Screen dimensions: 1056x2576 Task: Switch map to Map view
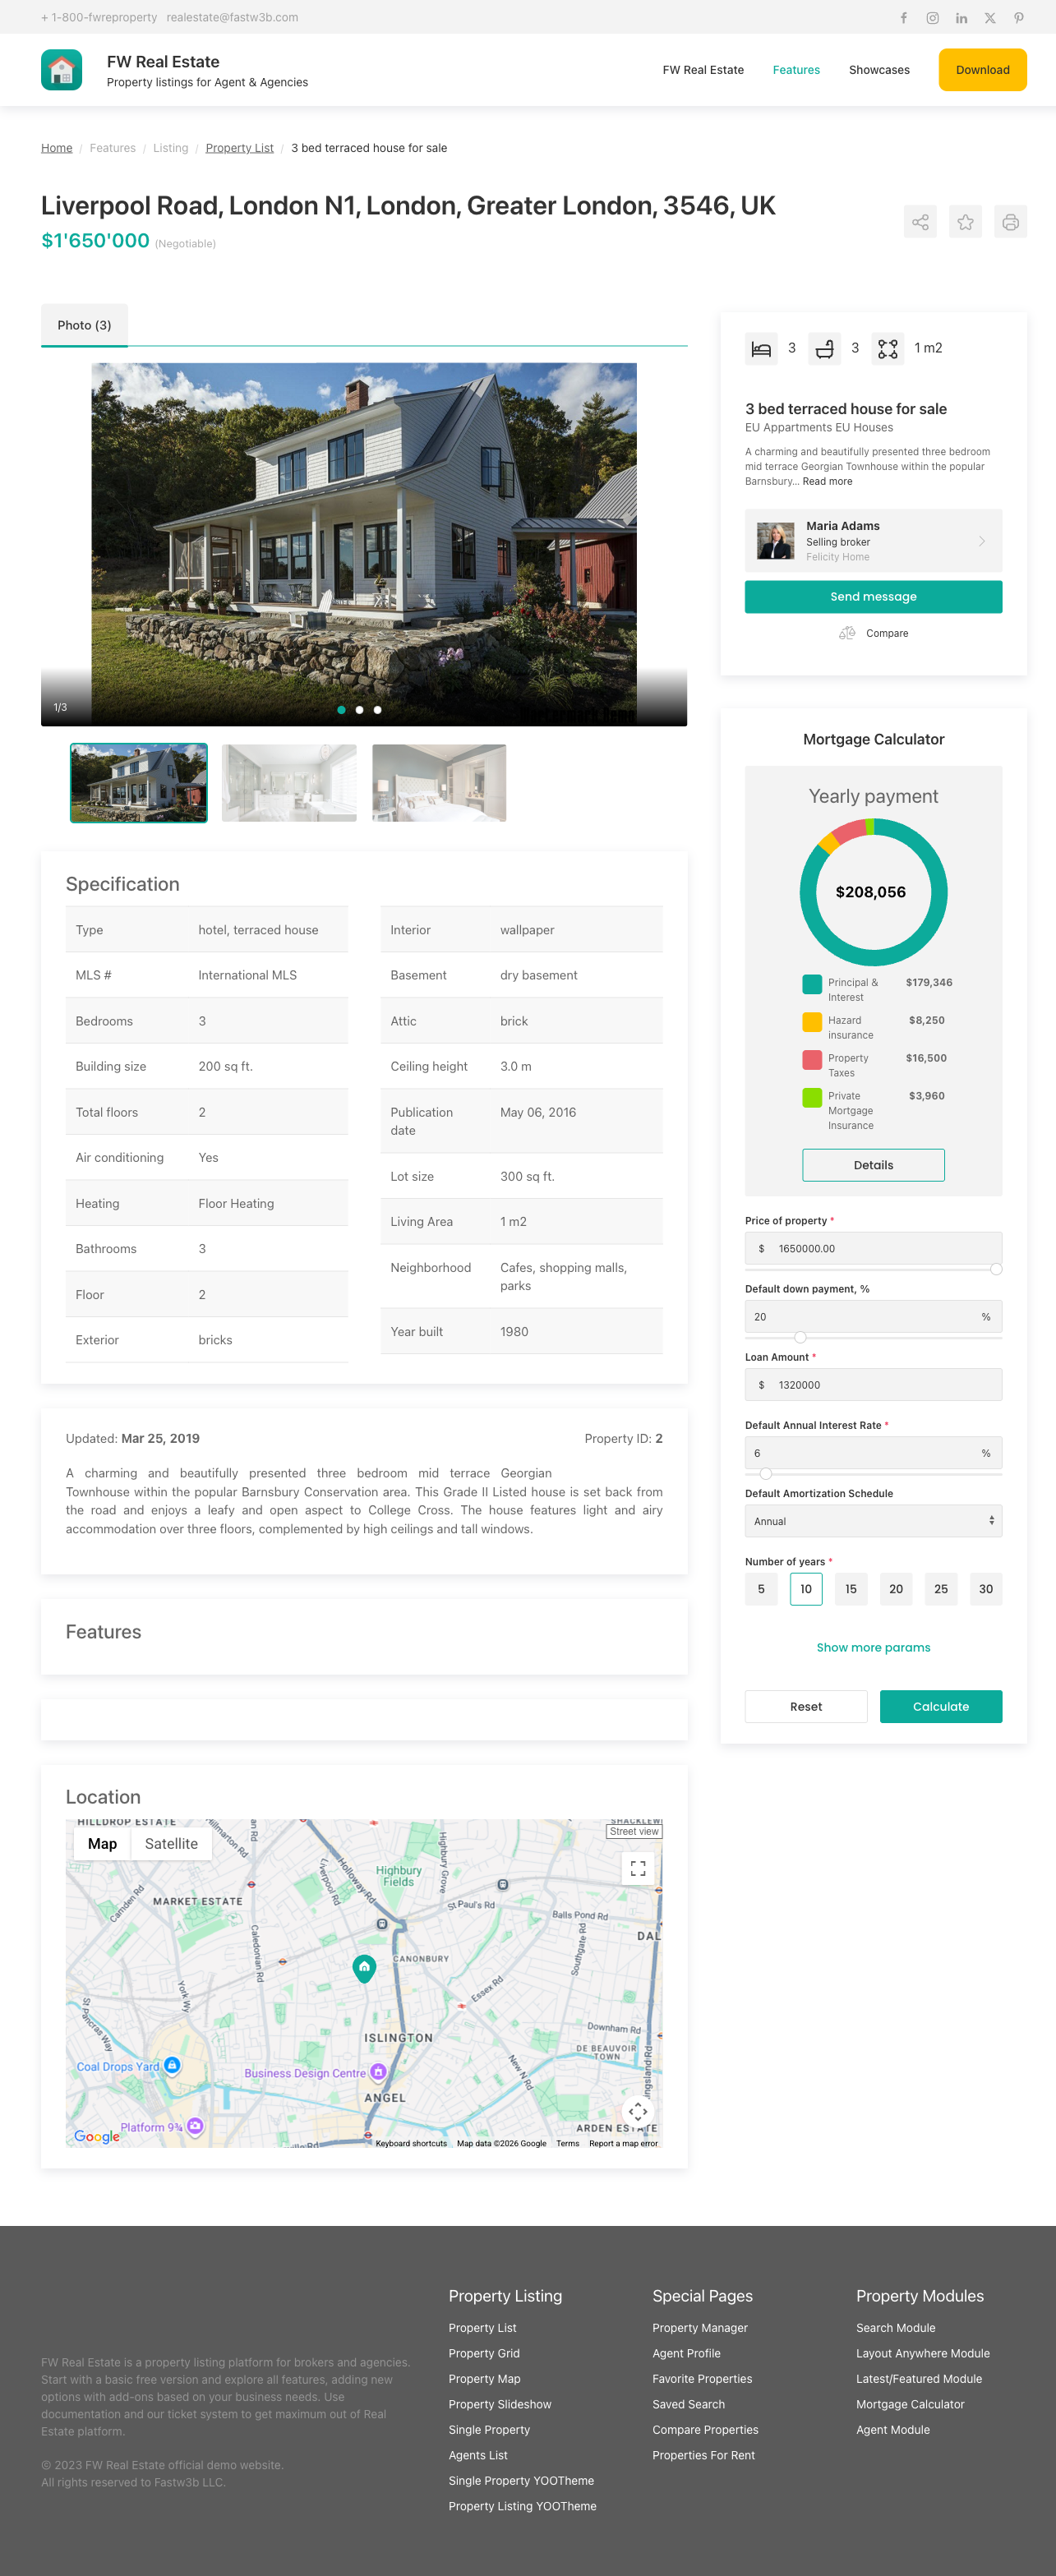[x=102, y=1844]
